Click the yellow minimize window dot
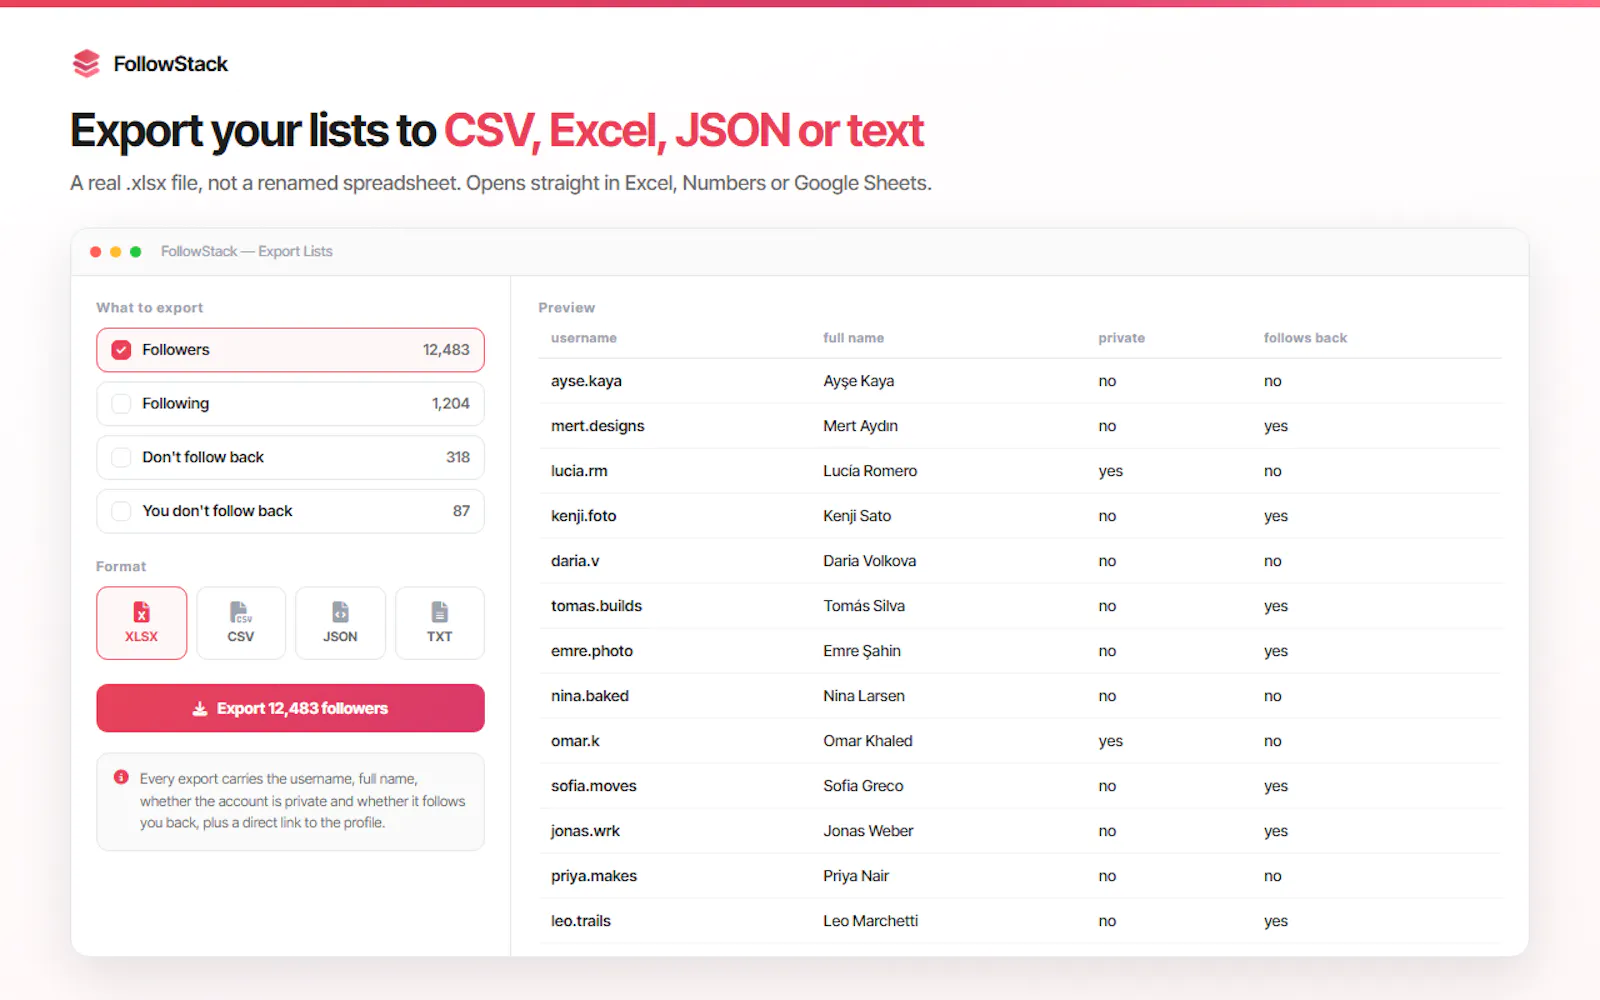Image resolution: width=1600 pixels, height=1000 pixels. (116, 252)
